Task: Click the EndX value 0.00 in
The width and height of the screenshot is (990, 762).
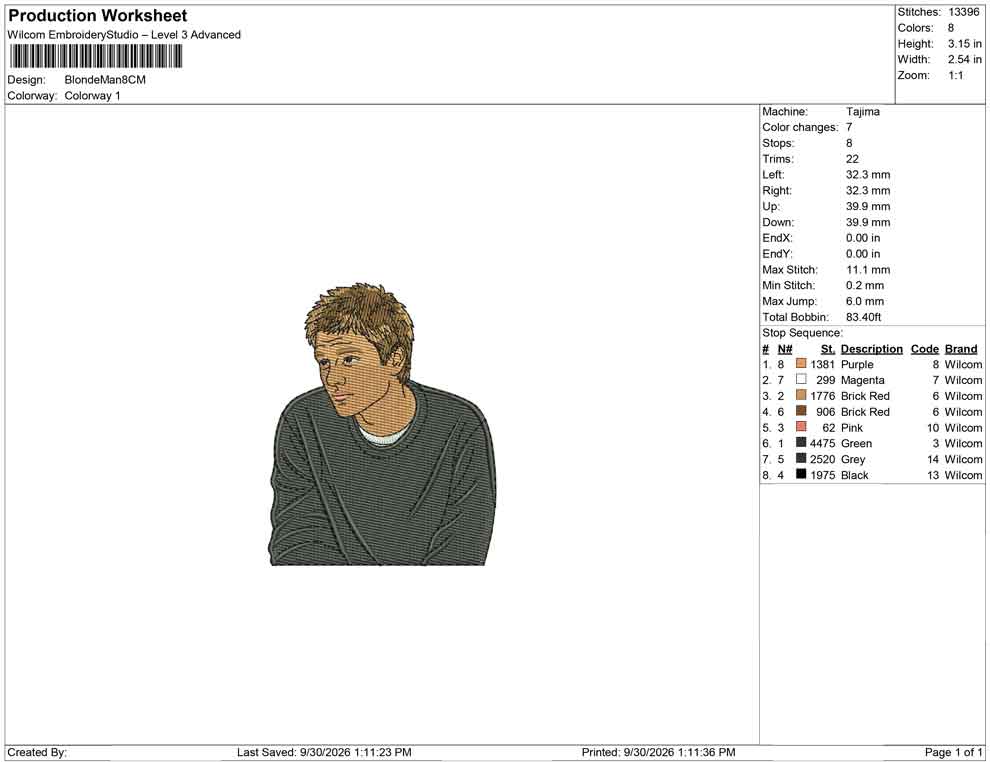Action: 863,238
